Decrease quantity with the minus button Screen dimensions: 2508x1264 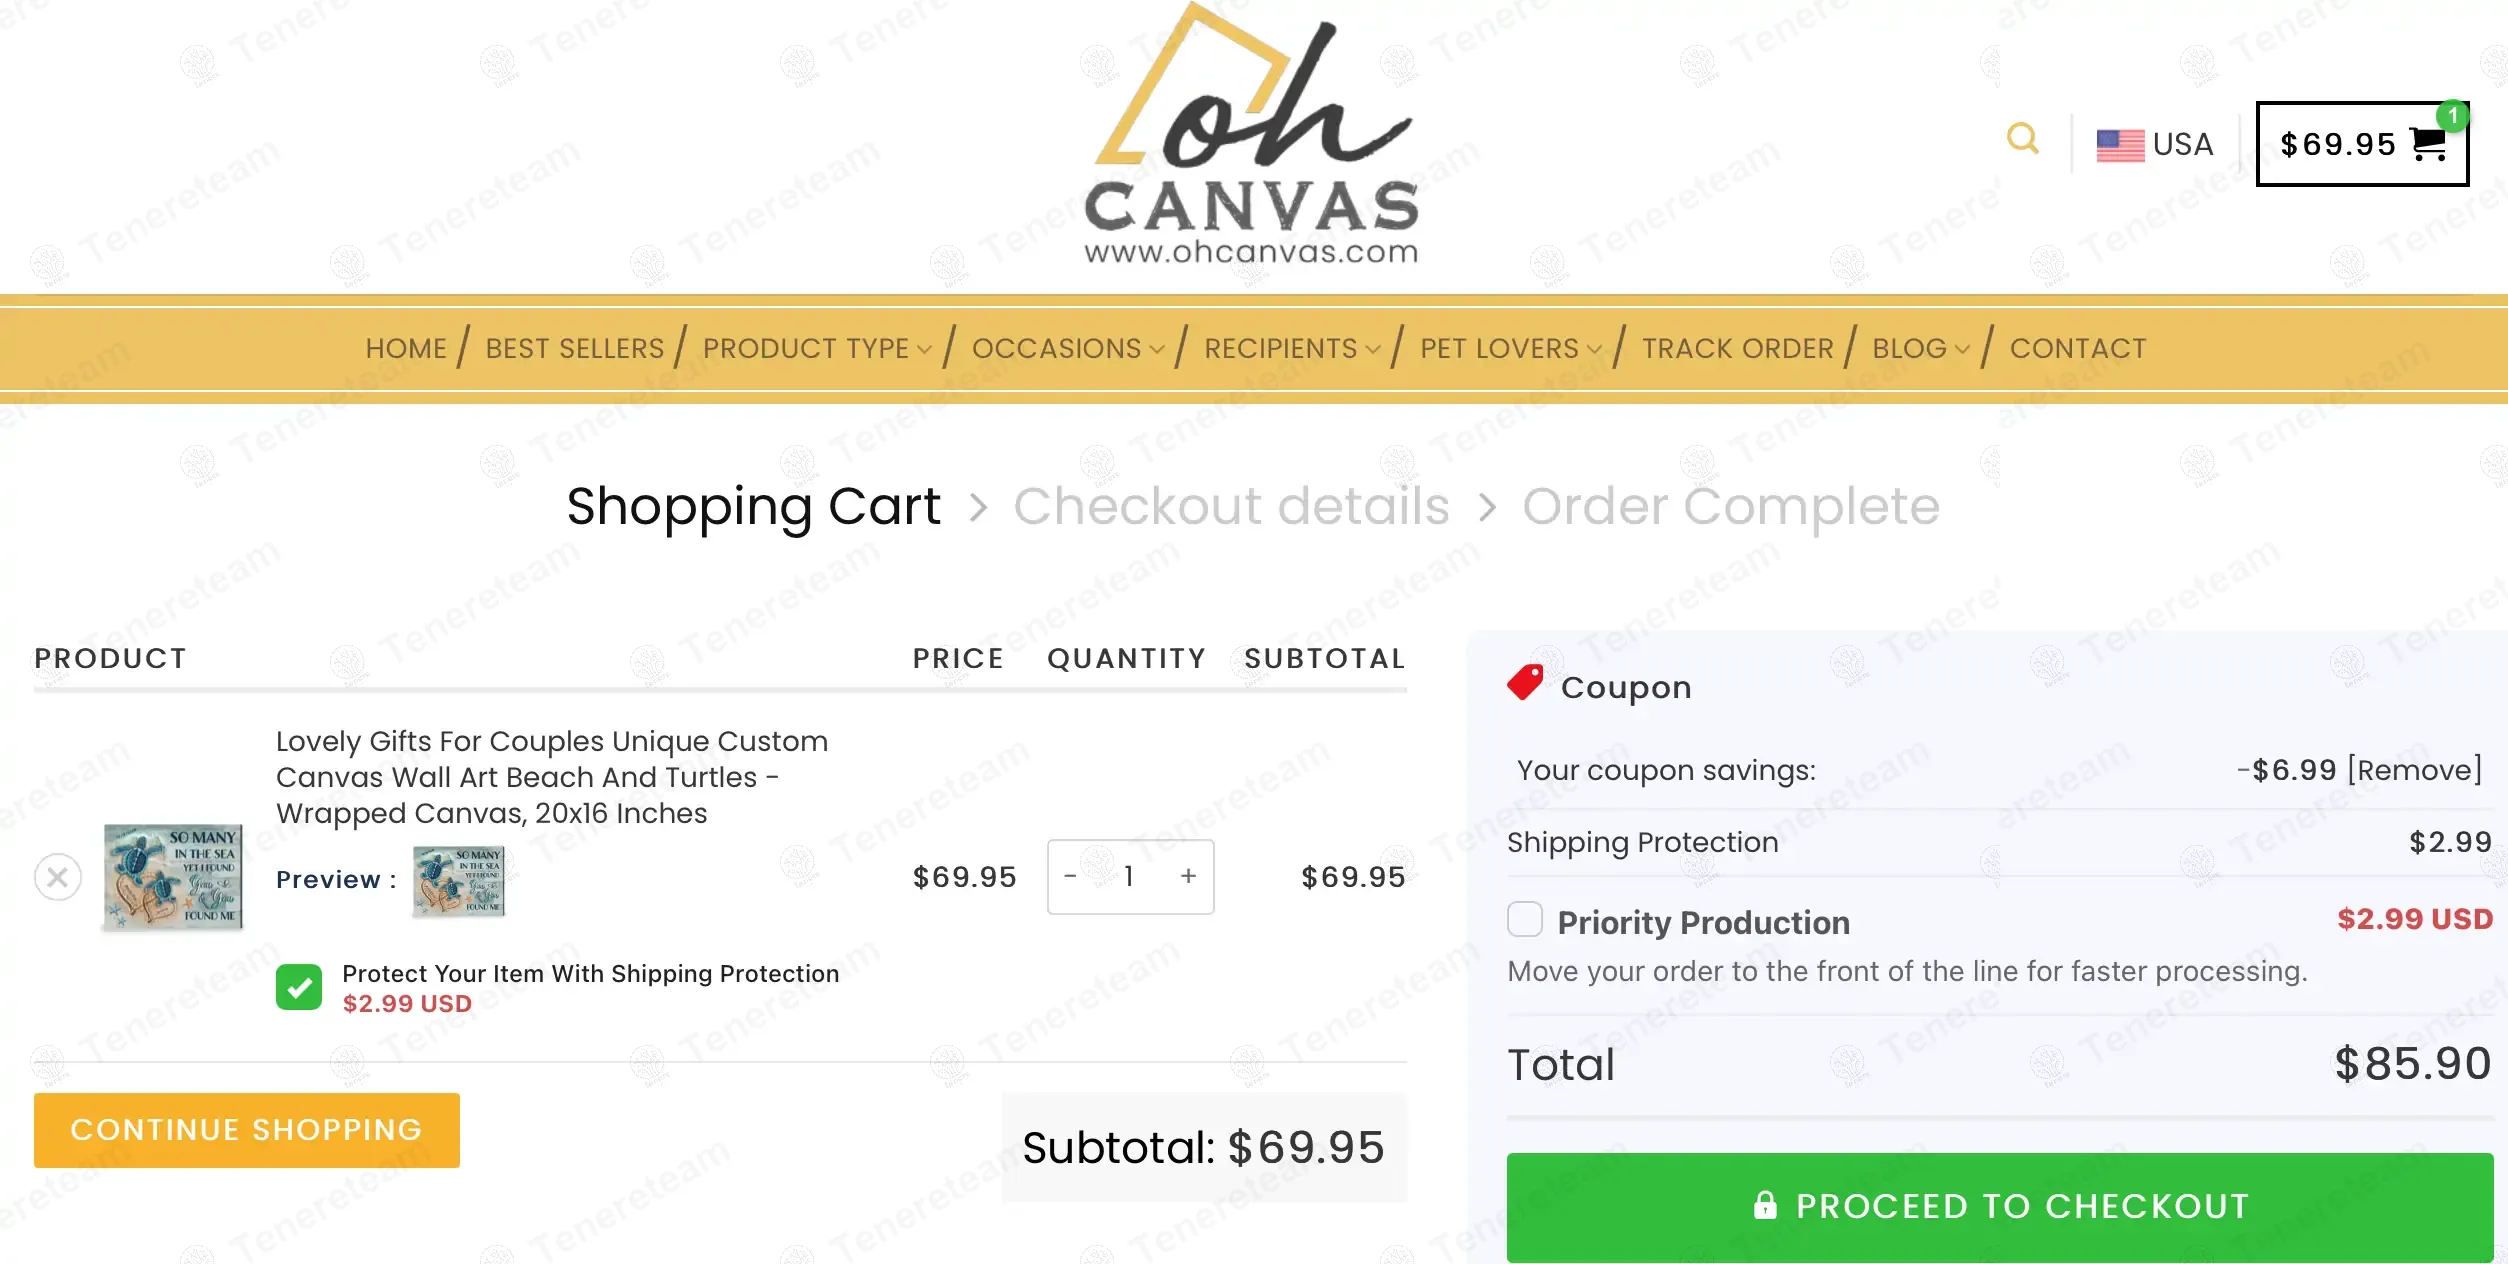pyautogui.click(x=1070, y=877)
